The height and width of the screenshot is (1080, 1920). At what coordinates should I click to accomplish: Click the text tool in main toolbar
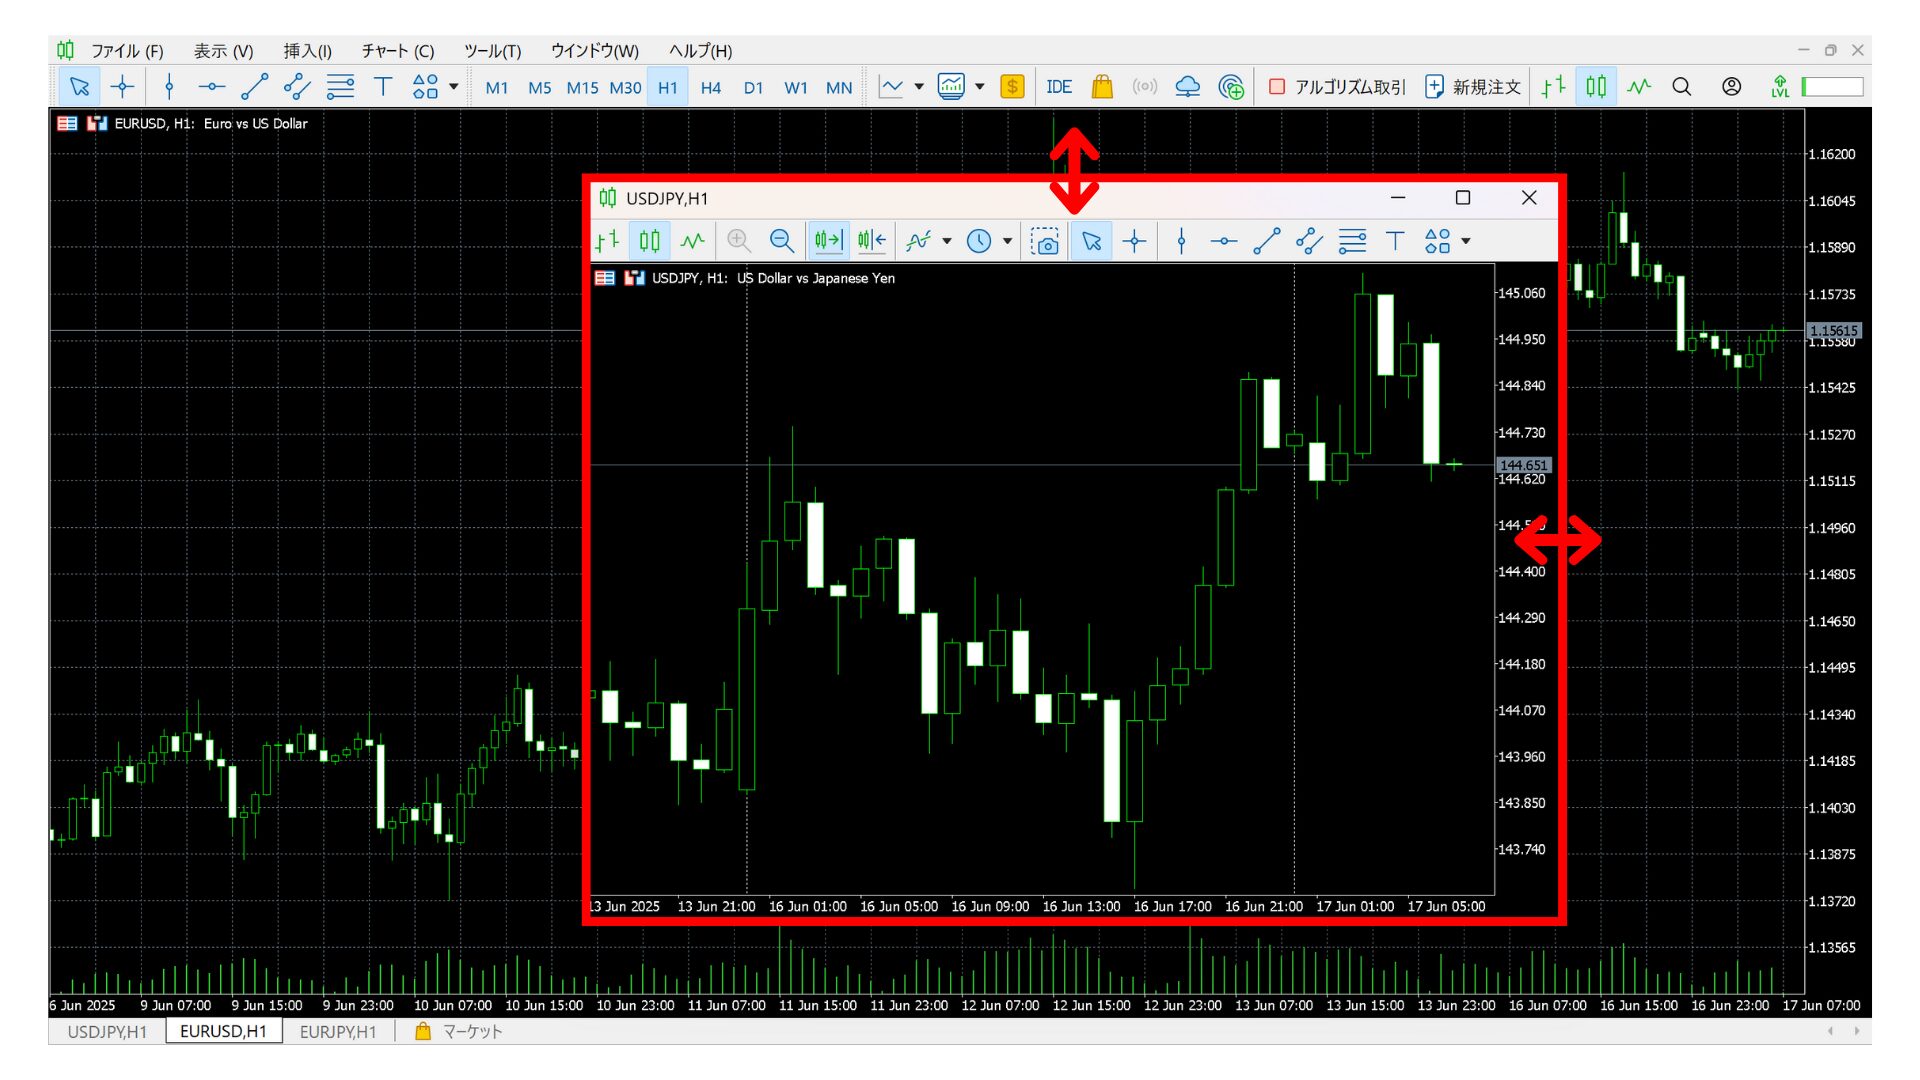(383, 87)
